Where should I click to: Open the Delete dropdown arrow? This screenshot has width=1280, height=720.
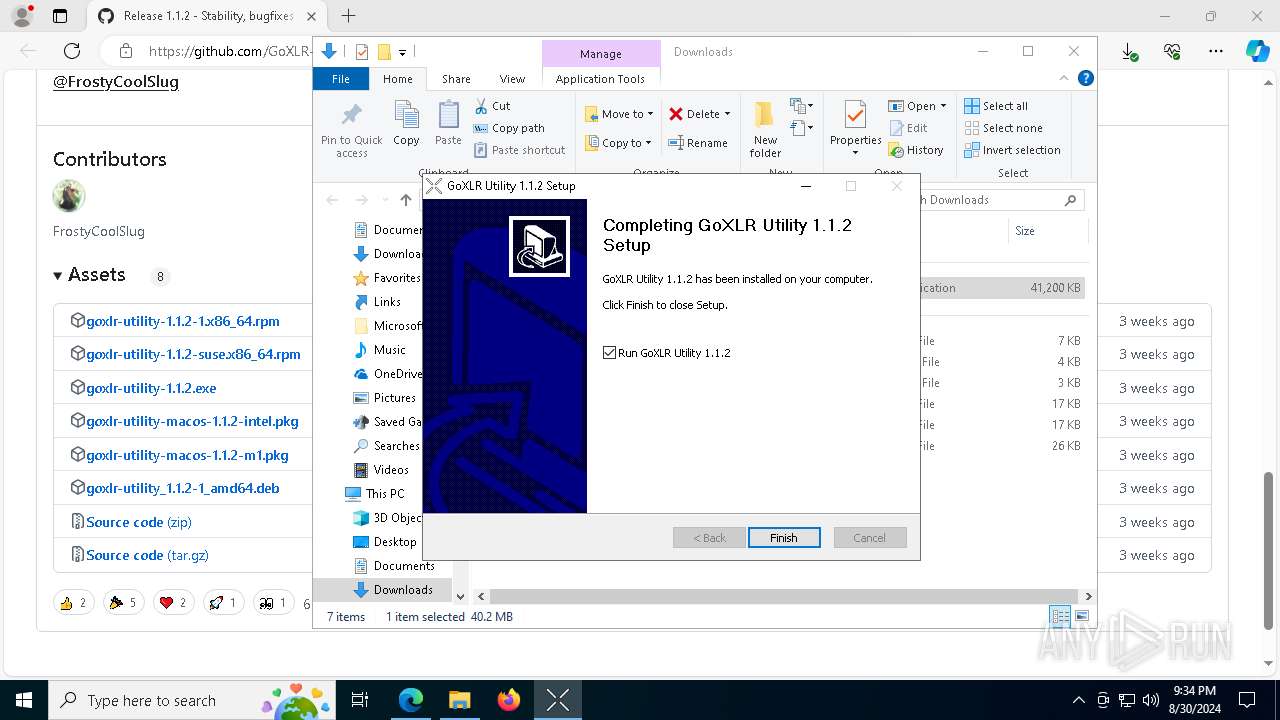click(727, 114)
